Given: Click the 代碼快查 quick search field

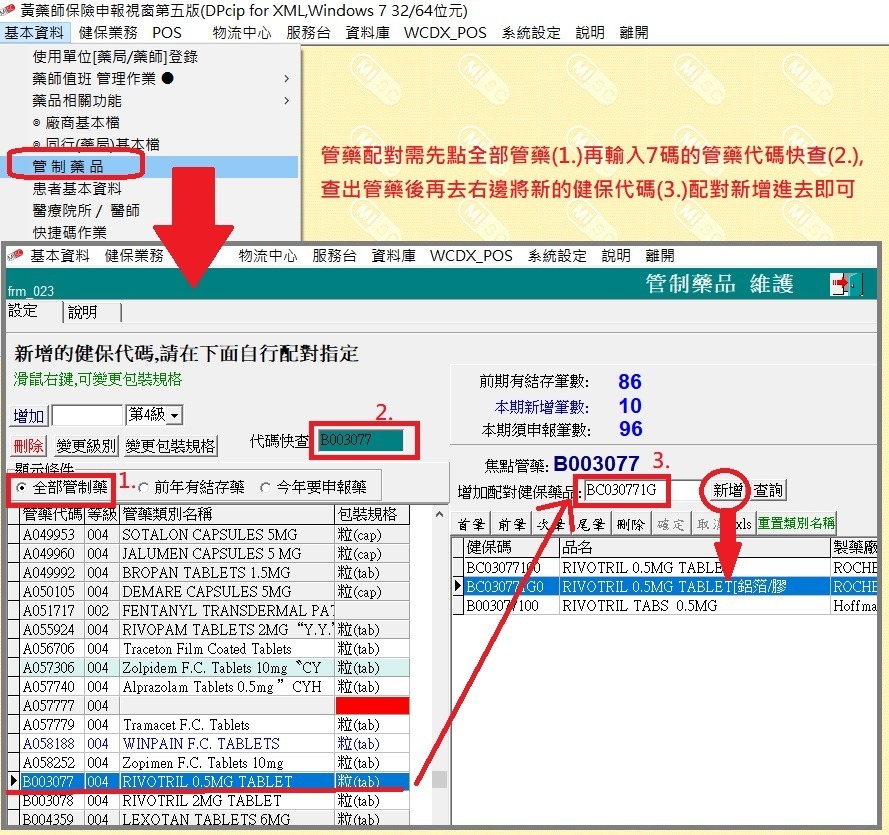Looking at the screenshot, I should 359,440.
